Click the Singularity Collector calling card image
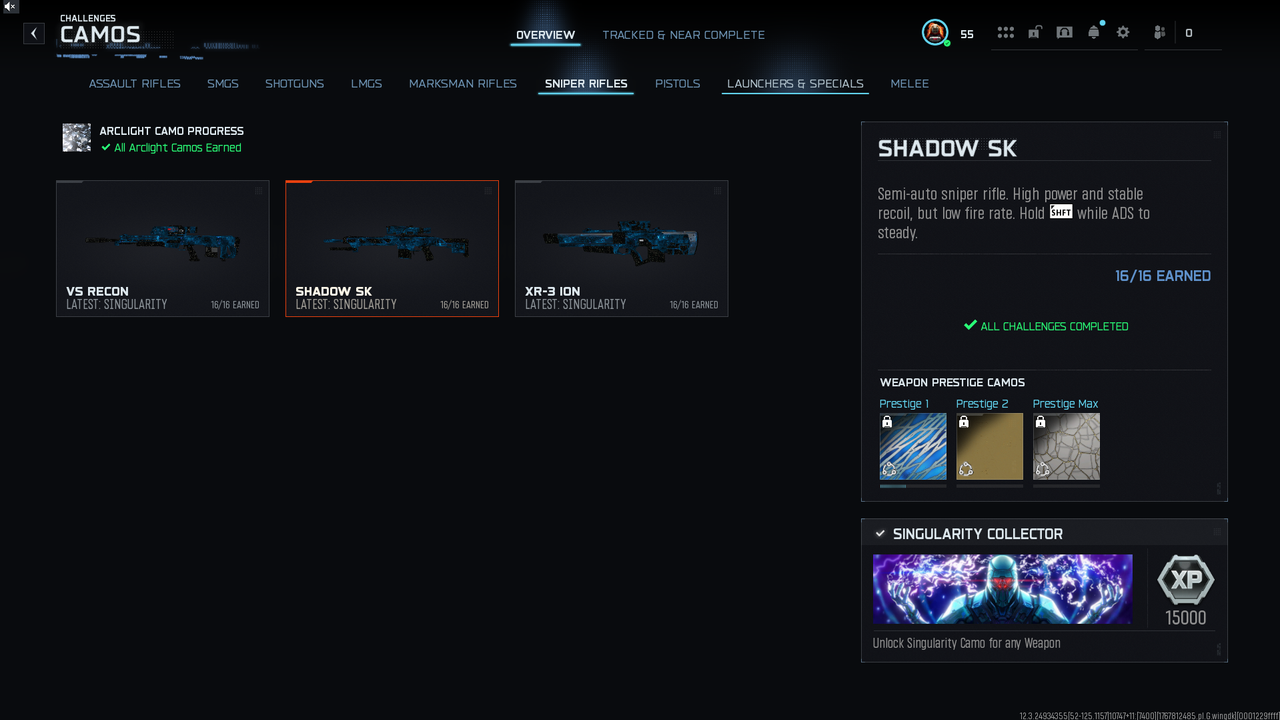The width and height of the screenshot is (1280, 720). [x=1003, y=589]
